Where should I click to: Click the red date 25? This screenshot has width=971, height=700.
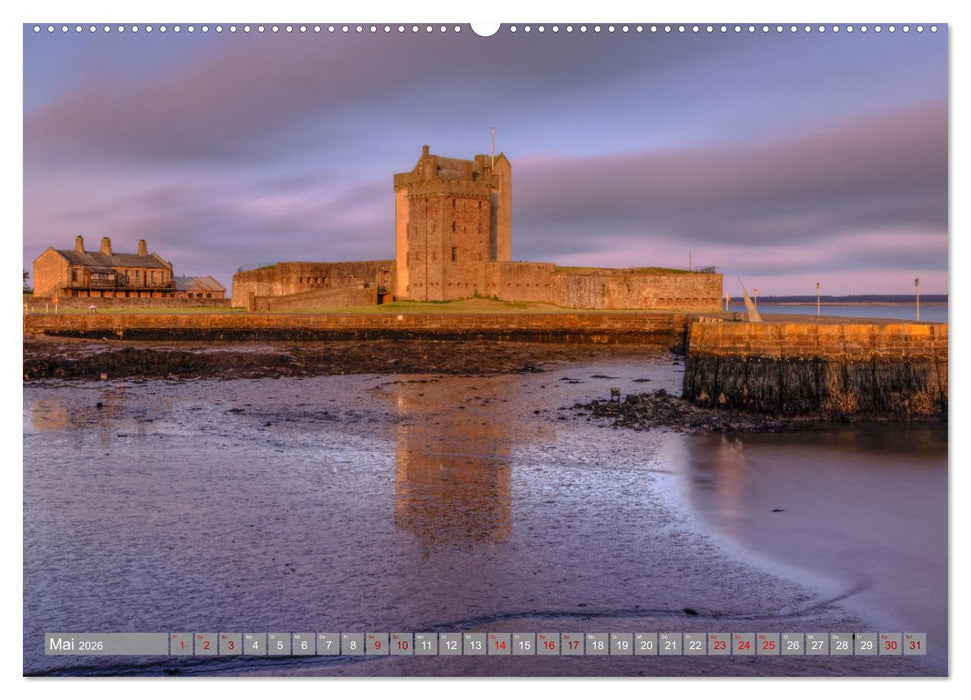click(x=768, y=645)
